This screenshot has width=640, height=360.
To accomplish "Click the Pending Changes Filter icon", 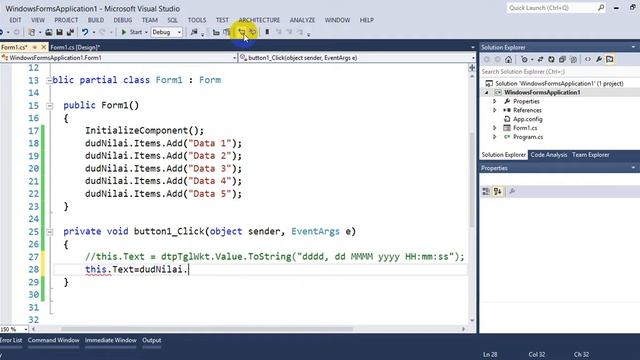I will coord(524,60).
